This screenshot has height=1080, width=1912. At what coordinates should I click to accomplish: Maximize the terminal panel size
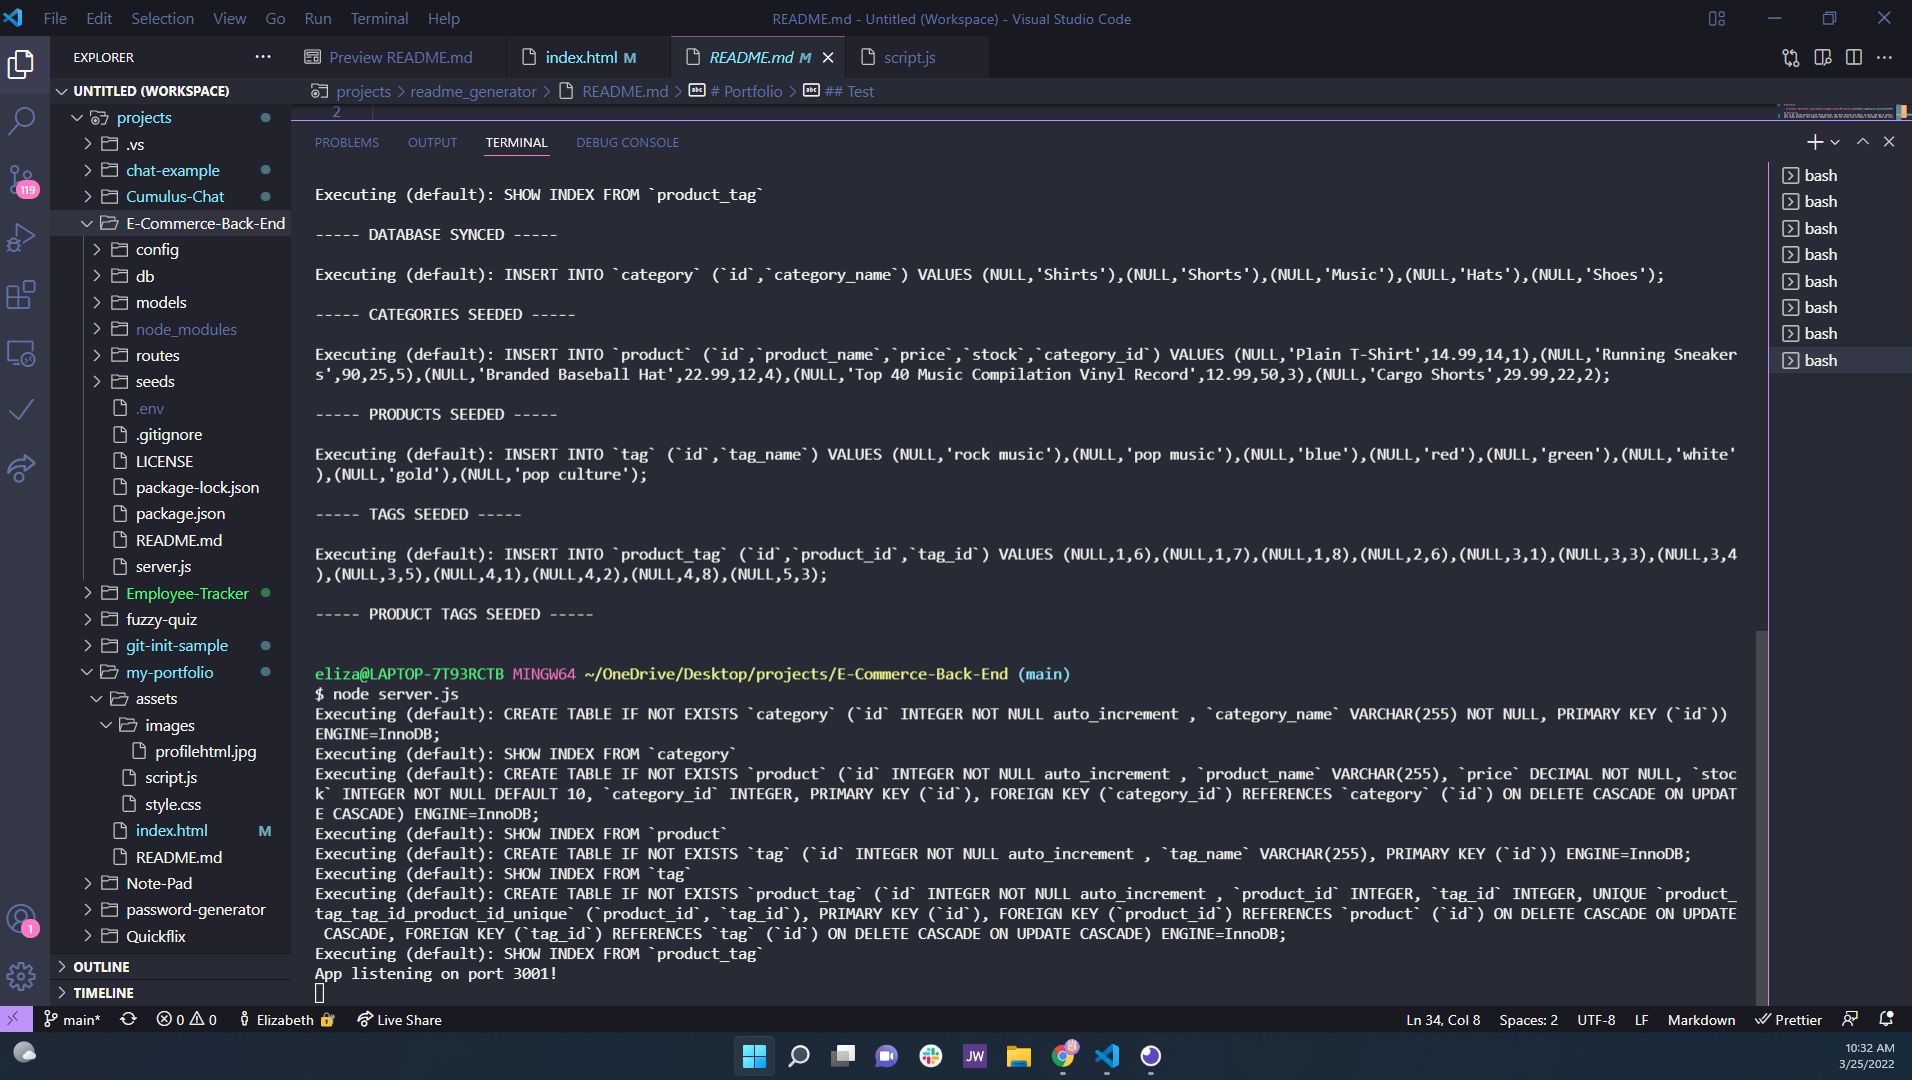click(x=1862, y=142)
